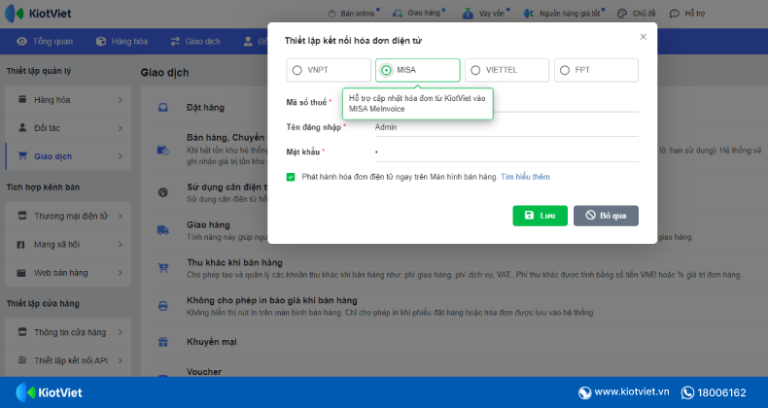This screenshot has height=408, width=768.
Task: Click the Lưu save button
Action: [x=540, y=215]
